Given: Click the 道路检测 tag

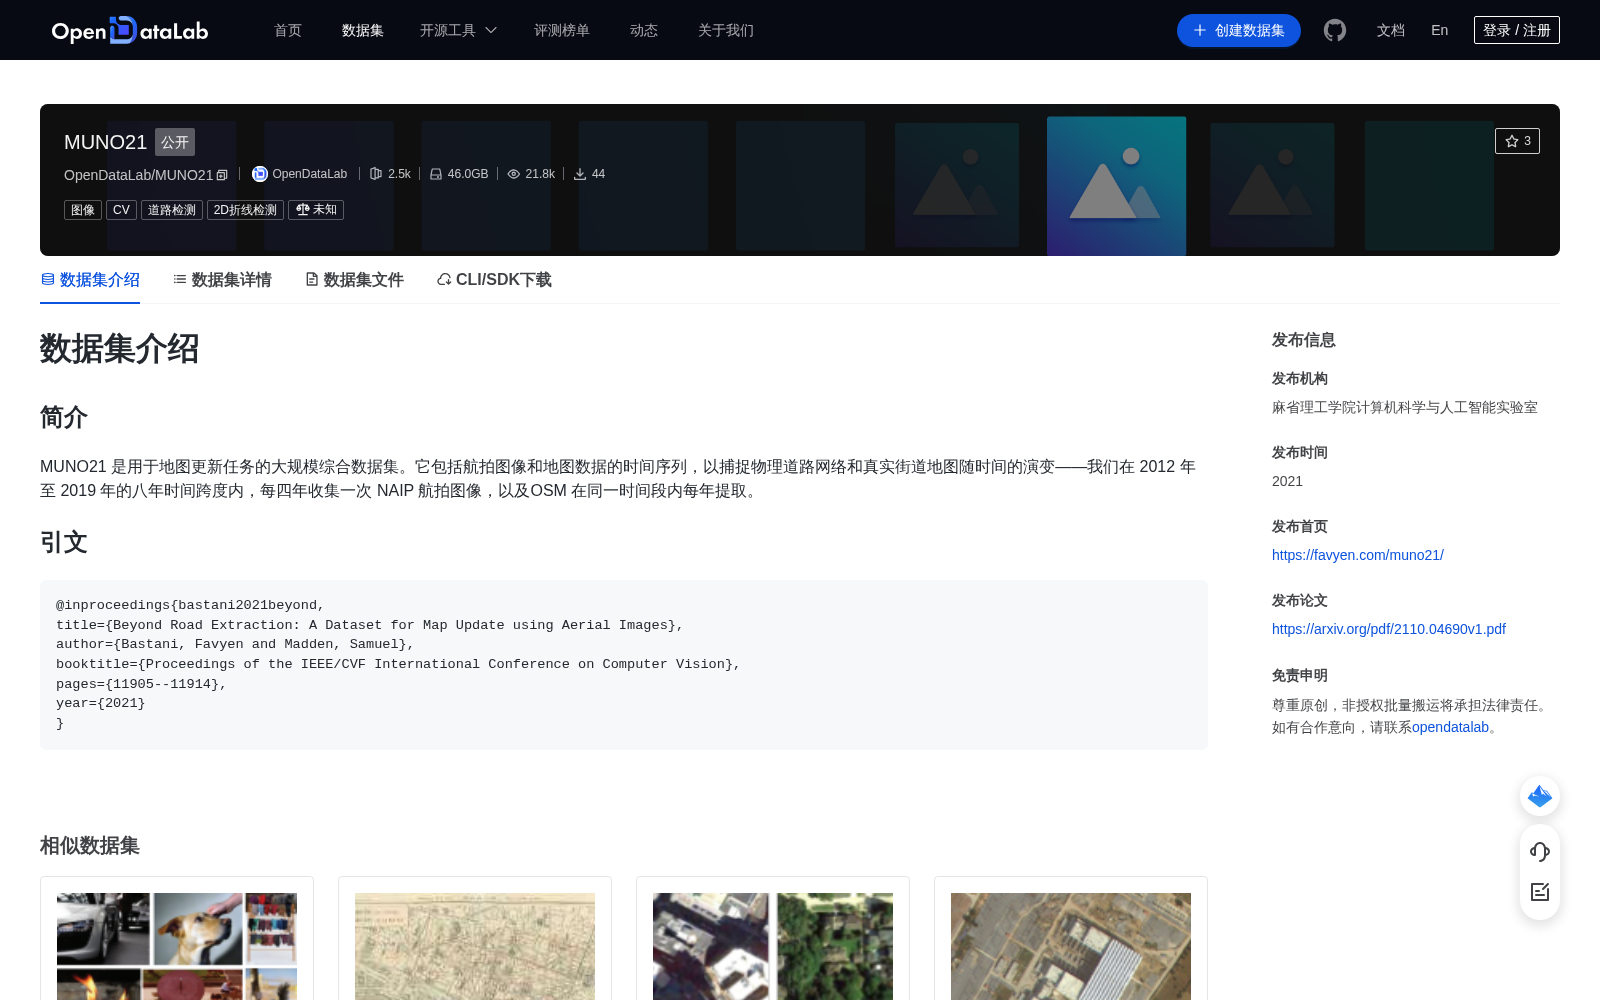Looking at the screenshot, I should (x=172, y=210).
